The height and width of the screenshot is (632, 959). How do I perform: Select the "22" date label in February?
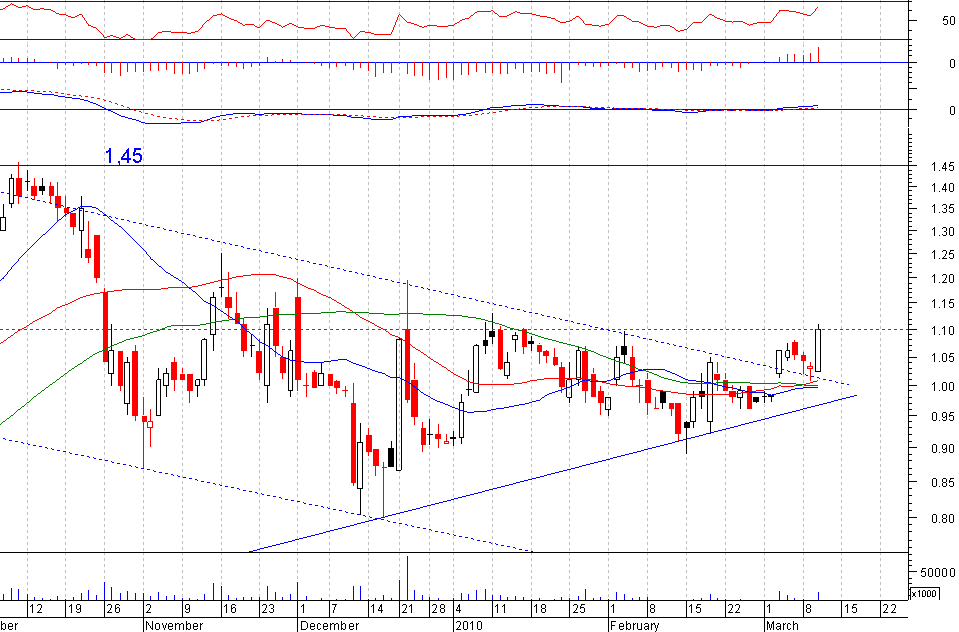733,609
